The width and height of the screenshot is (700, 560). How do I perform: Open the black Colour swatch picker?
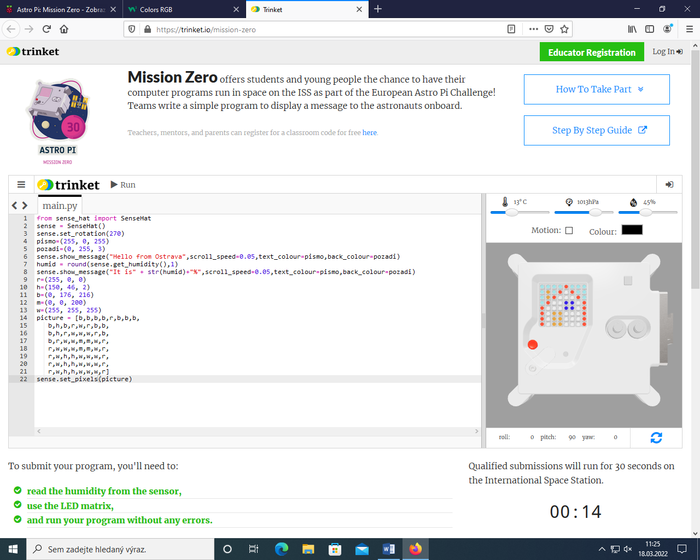coord(631,230)
